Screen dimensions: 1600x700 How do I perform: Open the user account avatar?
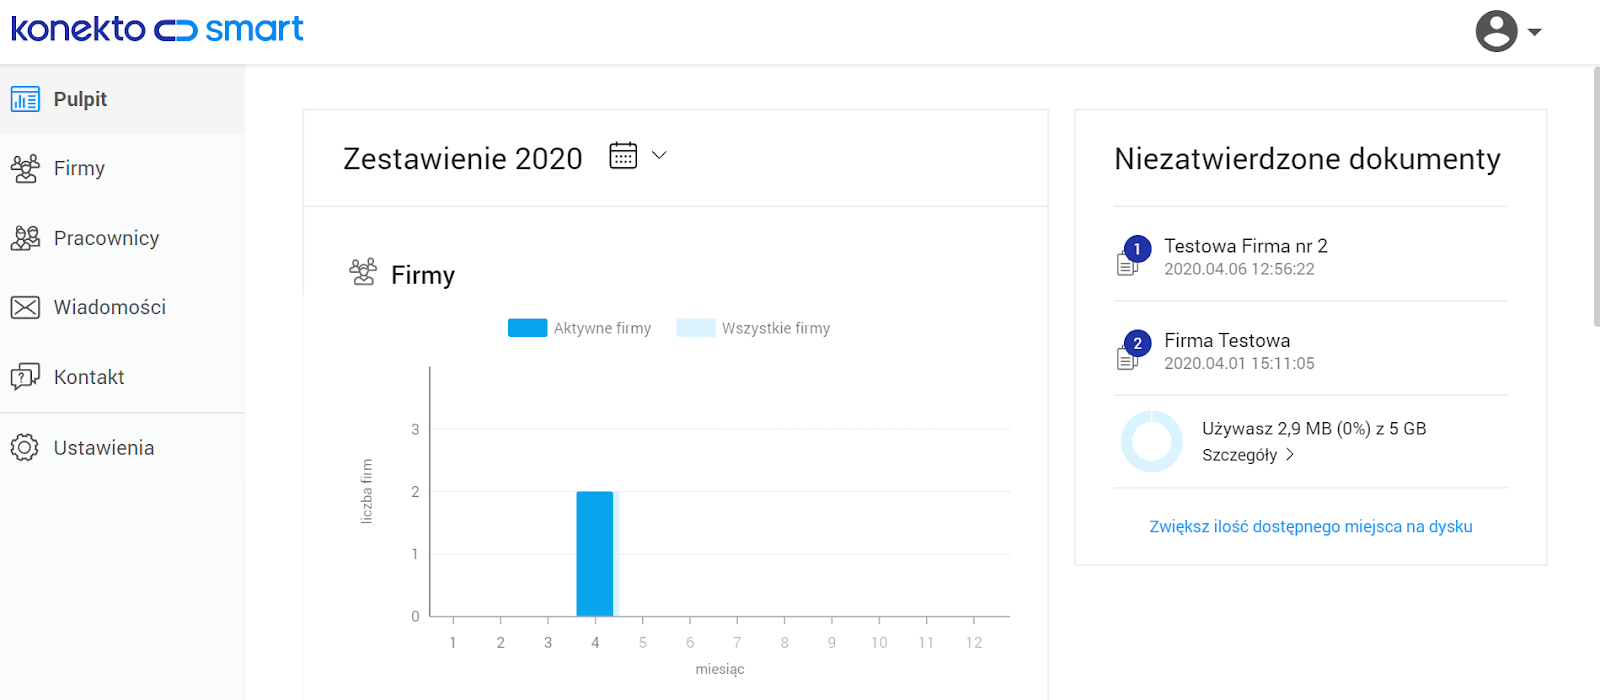[x=1496, y=31]
